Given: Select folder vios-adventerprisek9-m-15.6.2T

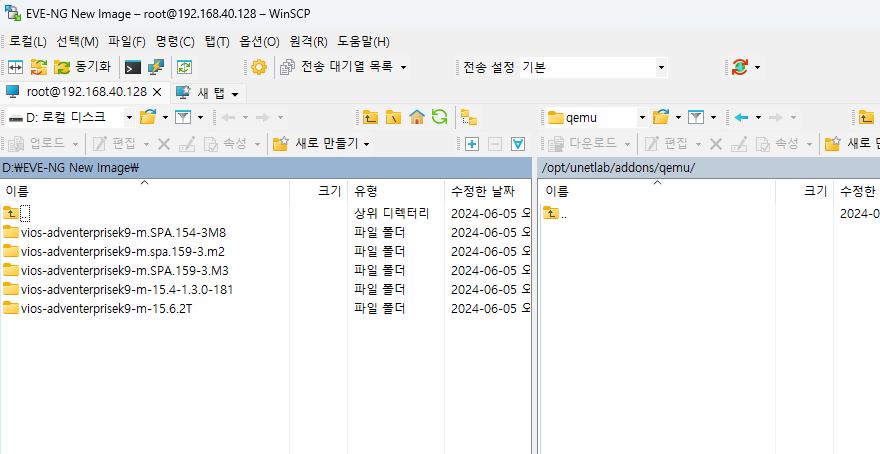Looking at the screenshot, I should [98, 309].
